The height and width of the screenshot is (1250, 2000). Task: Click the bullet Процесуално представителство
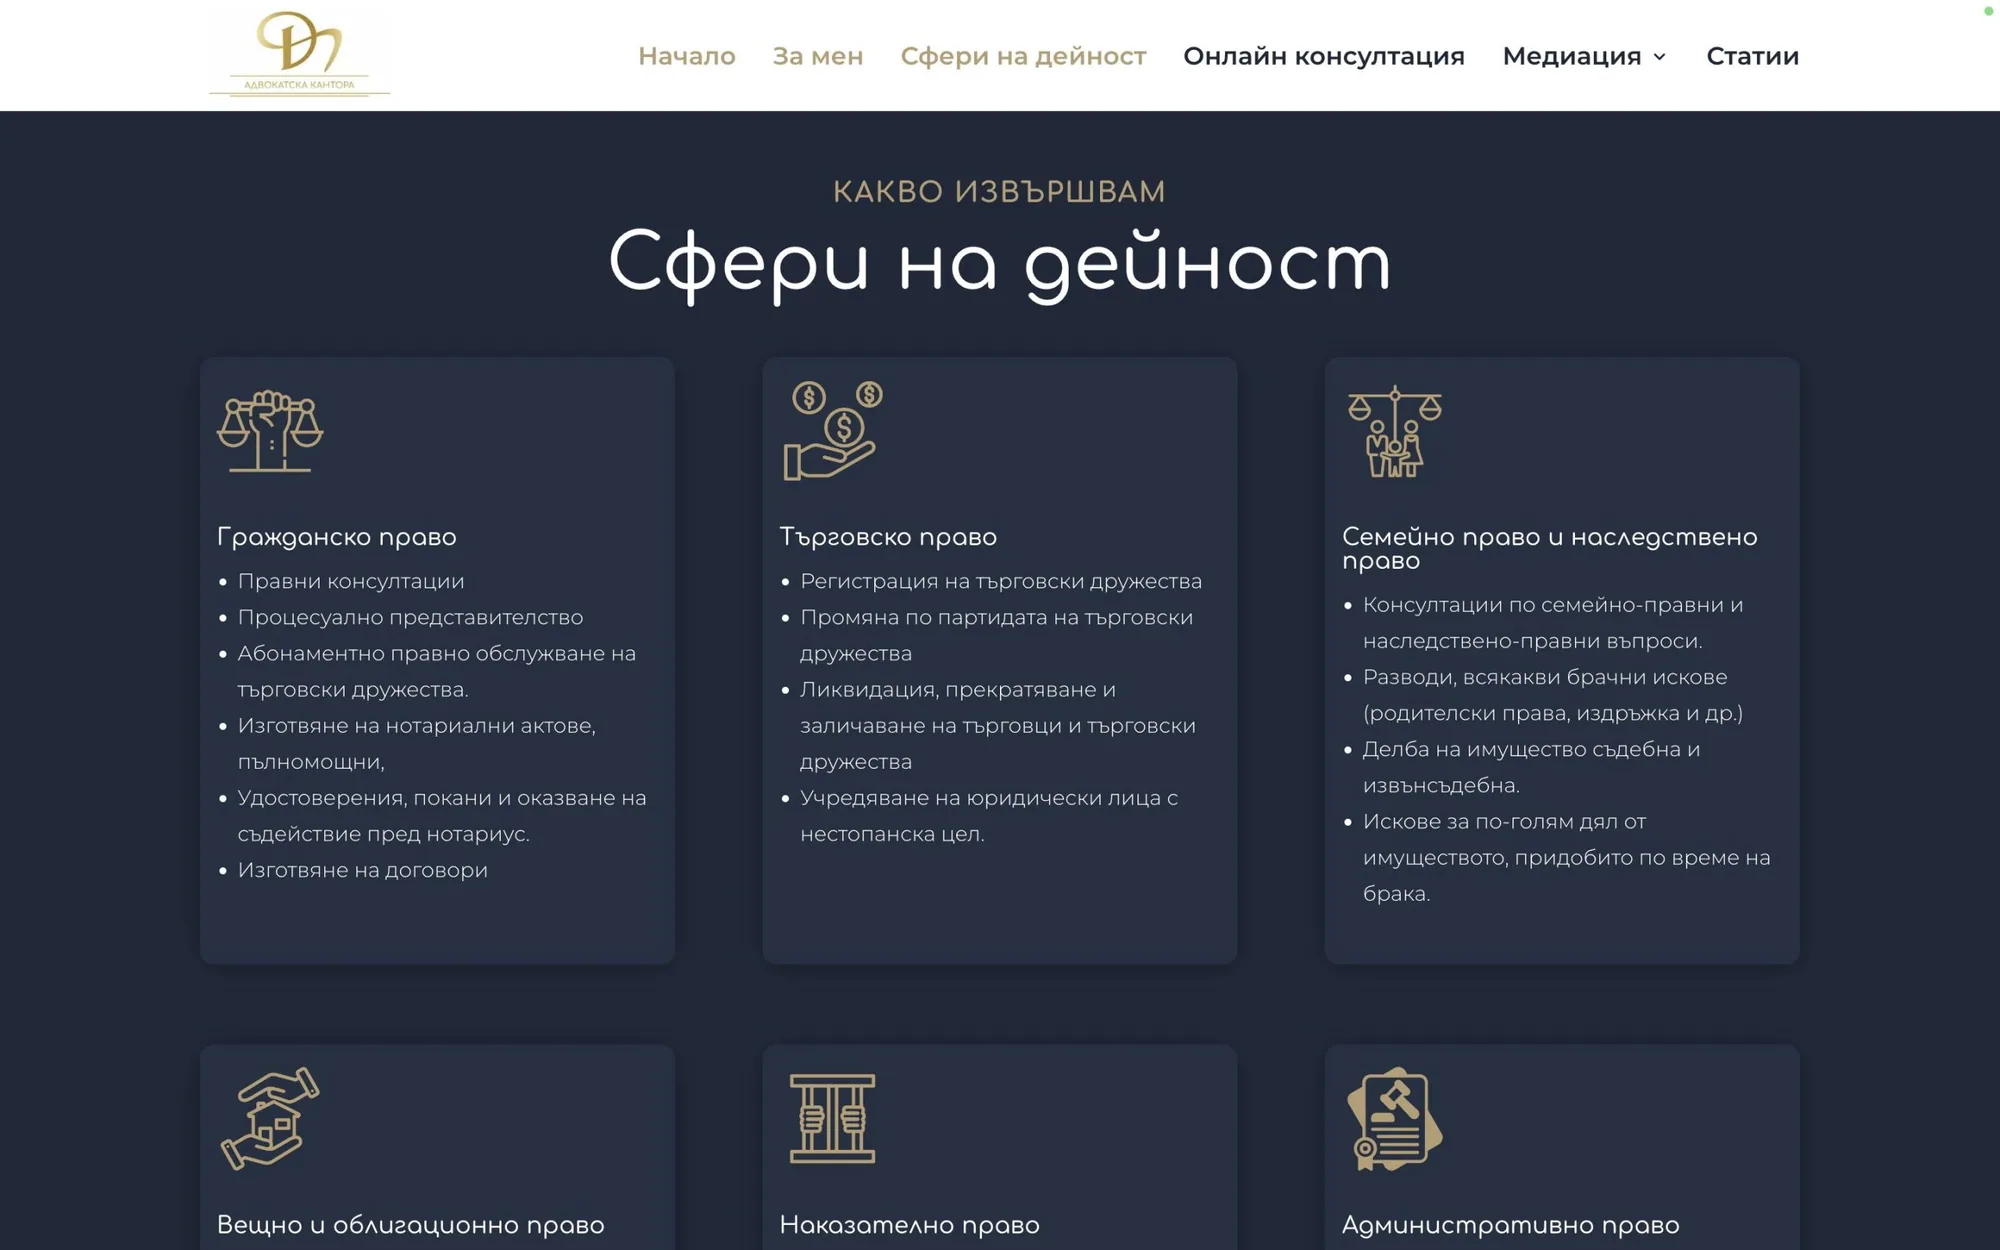[410, 617]
